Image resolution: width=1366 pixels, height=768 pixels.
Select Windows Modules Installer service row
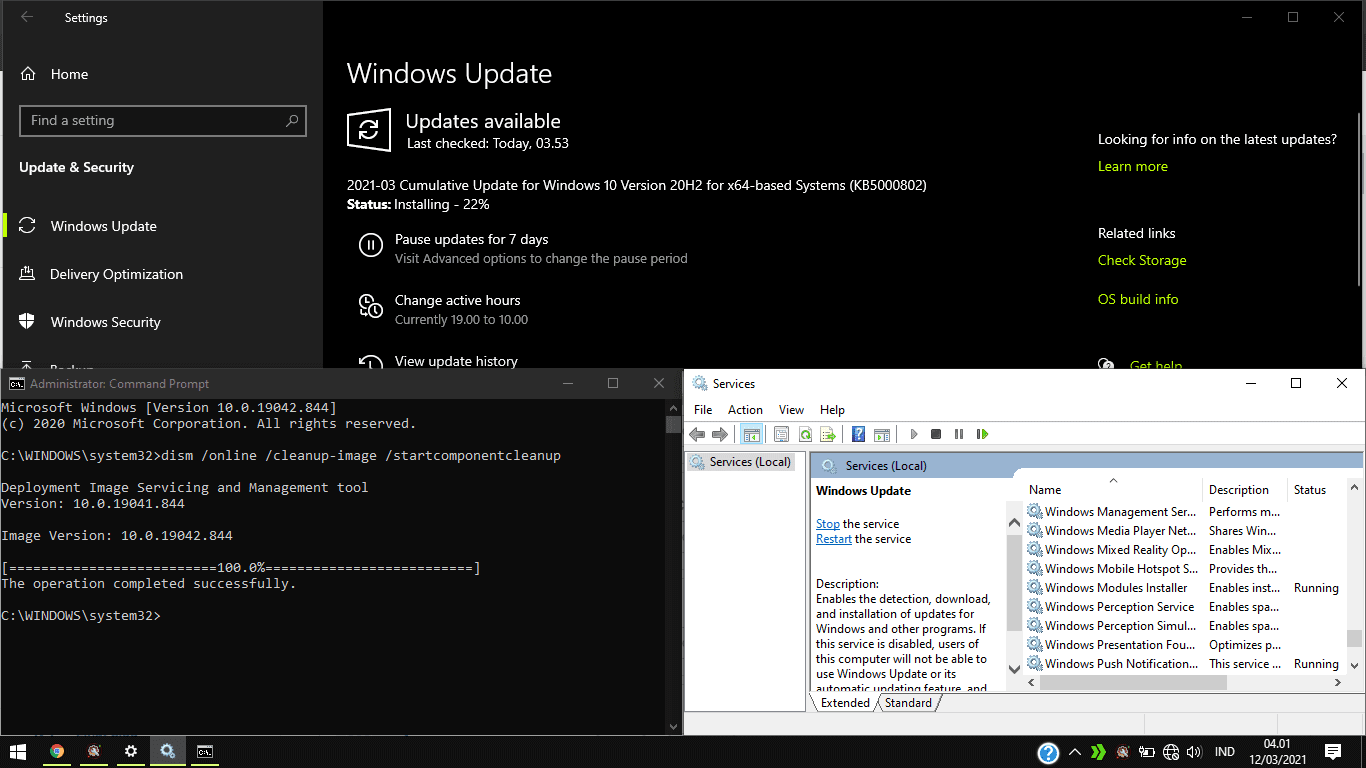[x=1184, y=588]
